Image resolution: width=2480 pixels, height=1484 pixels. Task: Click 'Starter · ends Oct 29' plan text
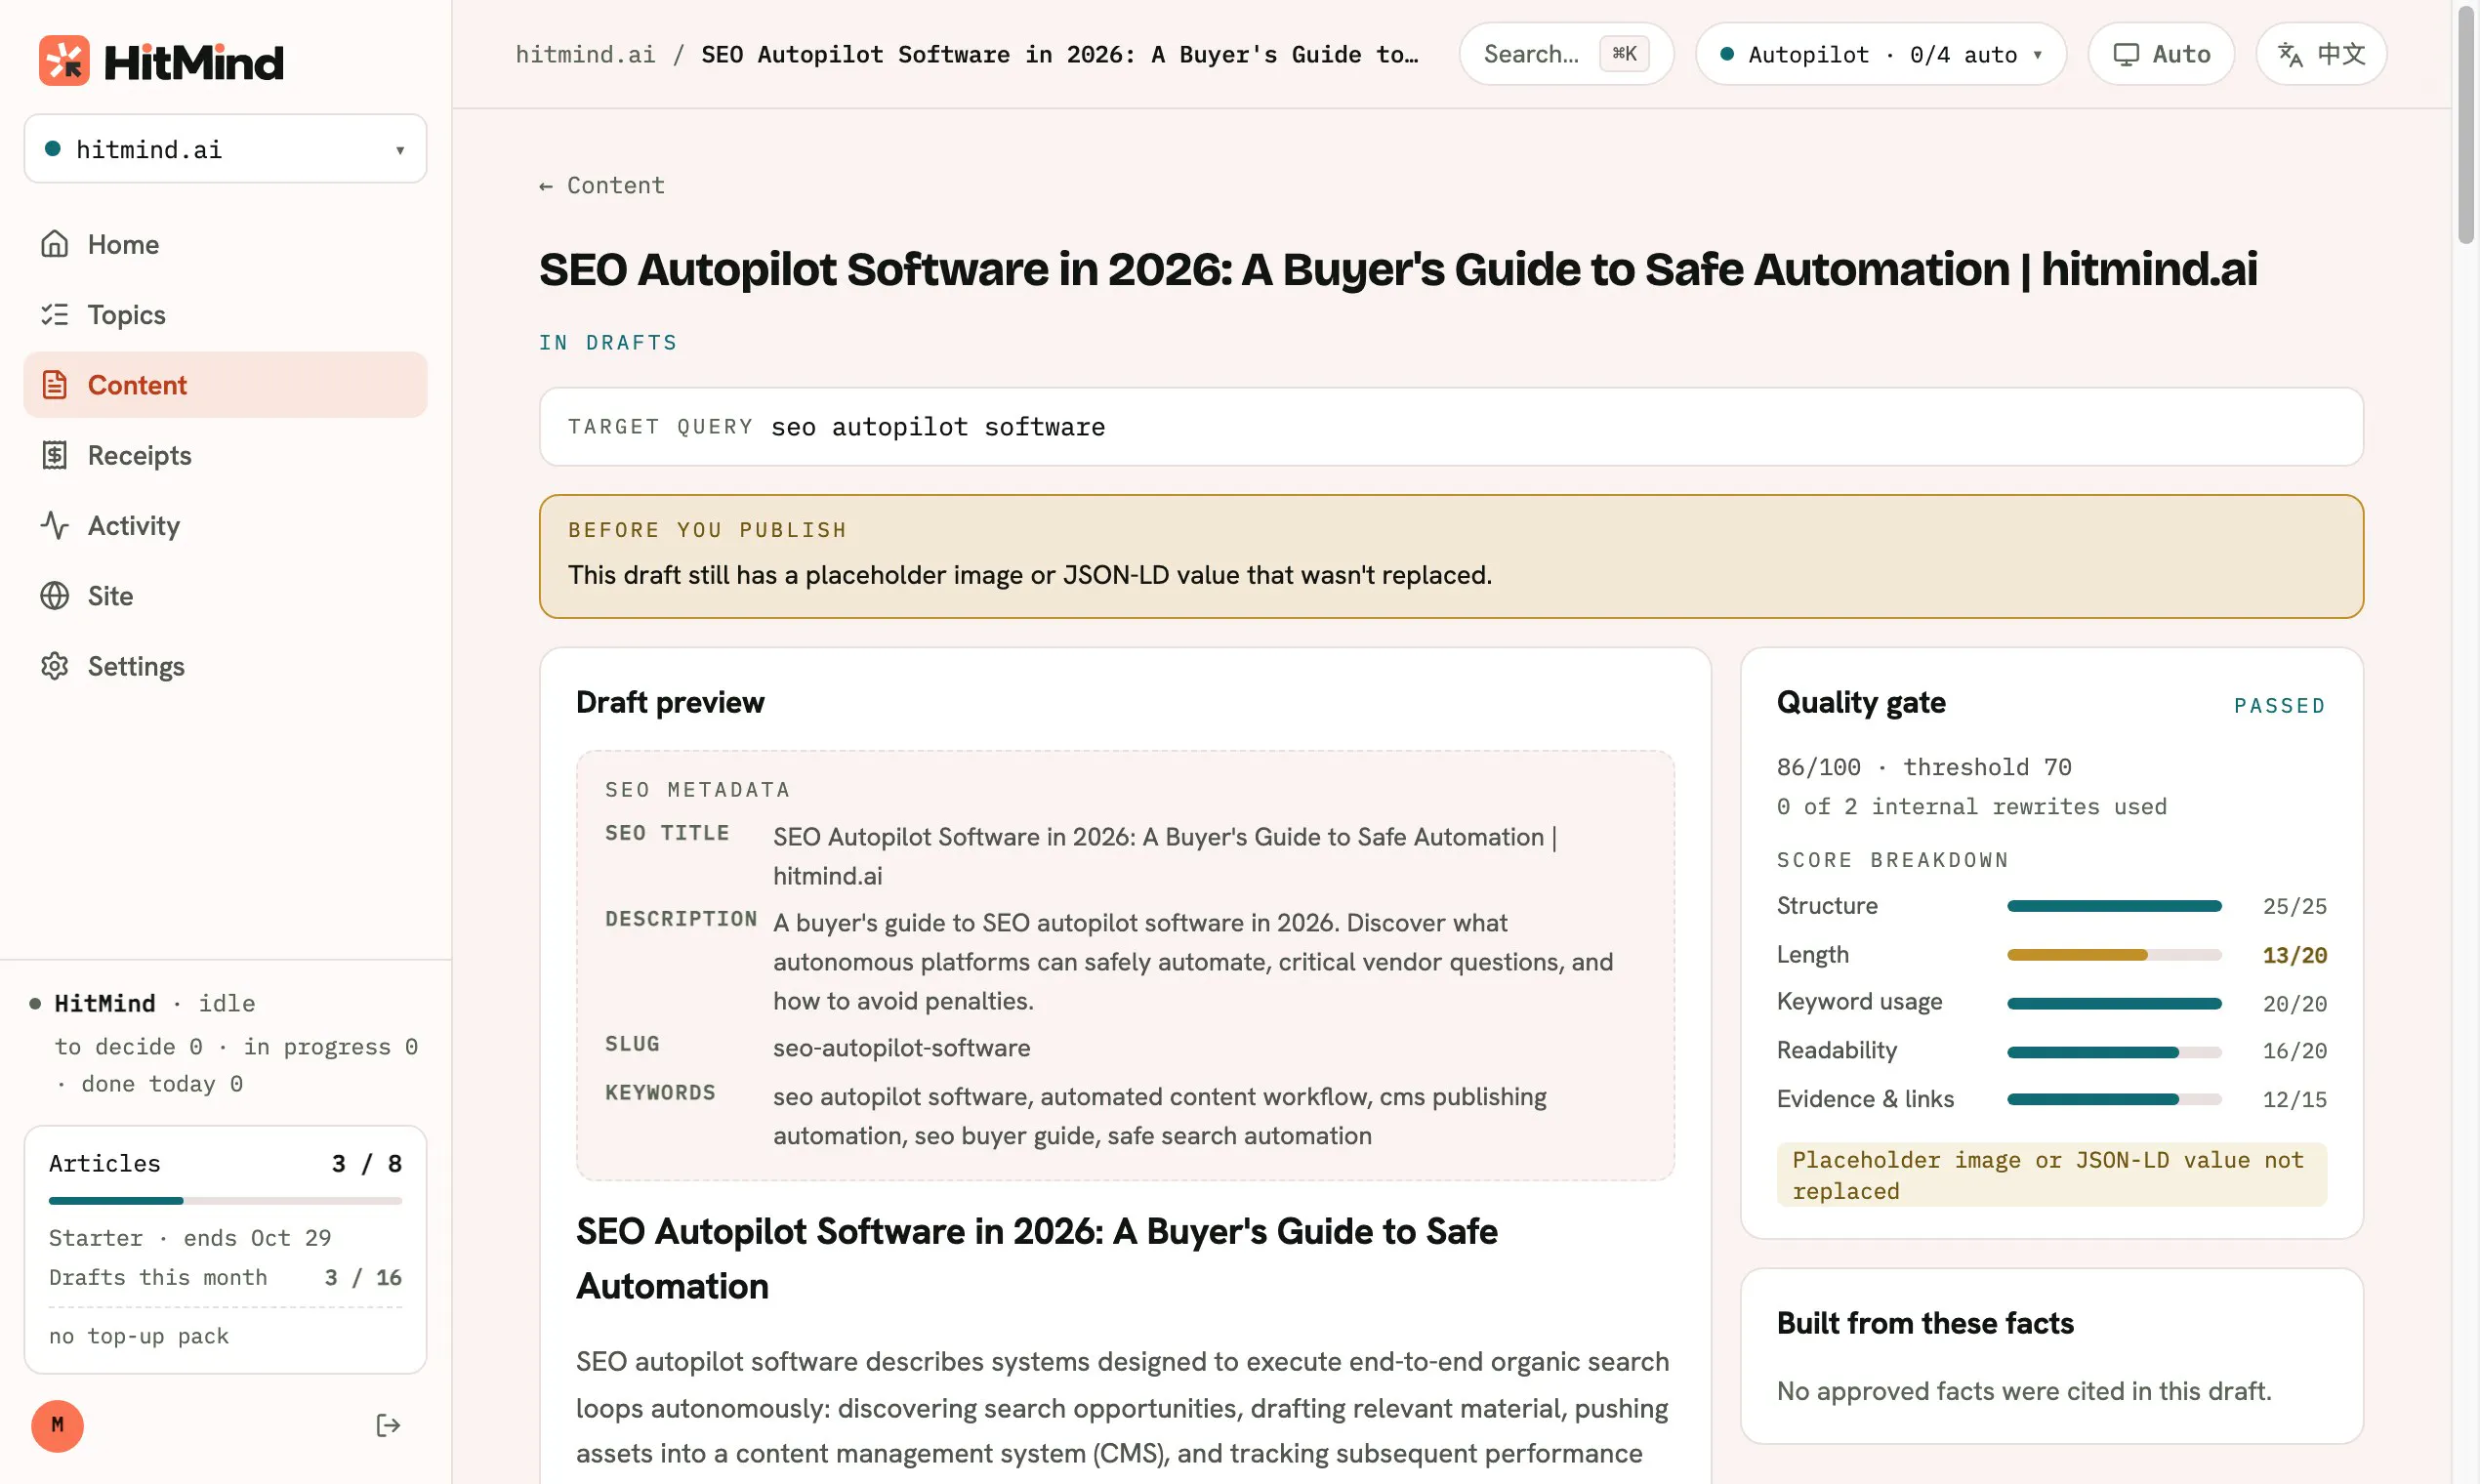(x=190, y=1237)
